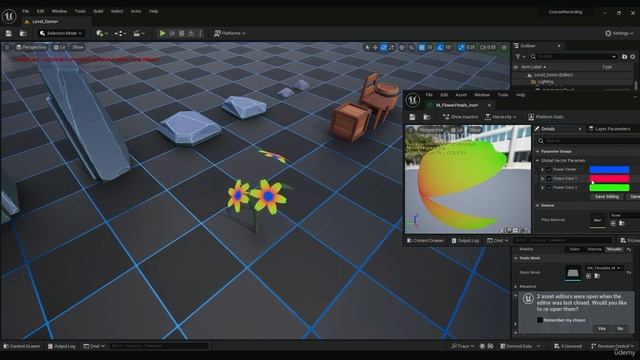Click the Save Sibling button
640x360 pixels.
point(607,197)
